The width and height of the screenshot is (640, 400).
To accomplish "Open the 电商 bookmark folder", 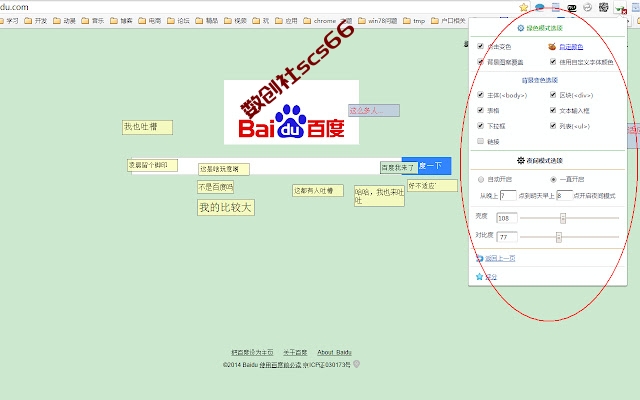I will [x=149, y=21].
